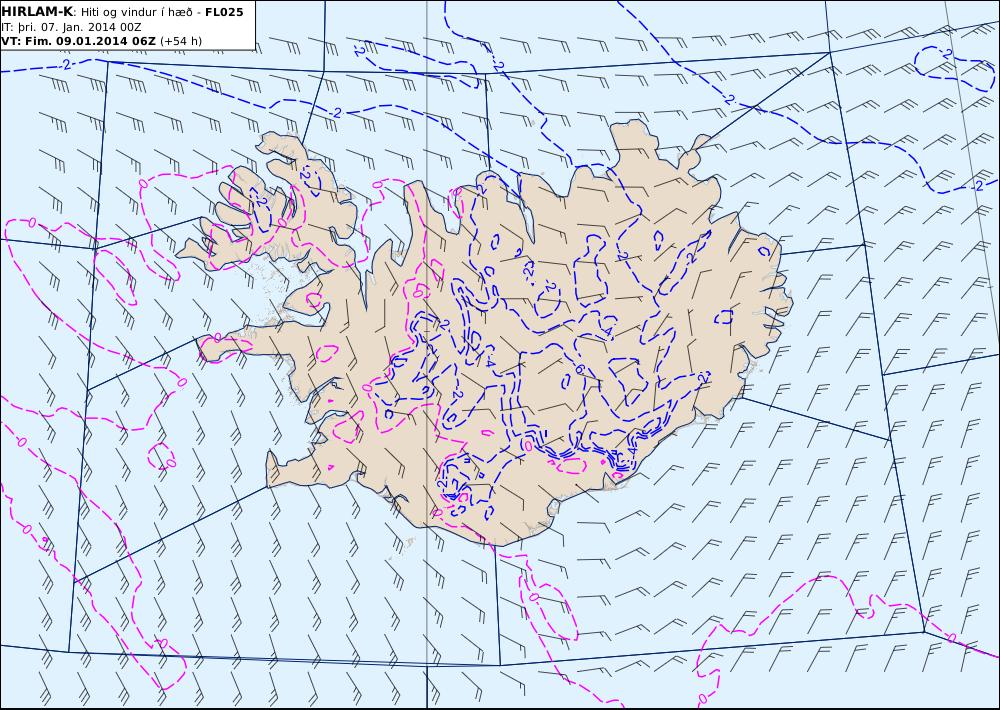Click the -6 isotherm label over central Iceland
This screenshot has height=710, width=1000.
tap(579, 369)
